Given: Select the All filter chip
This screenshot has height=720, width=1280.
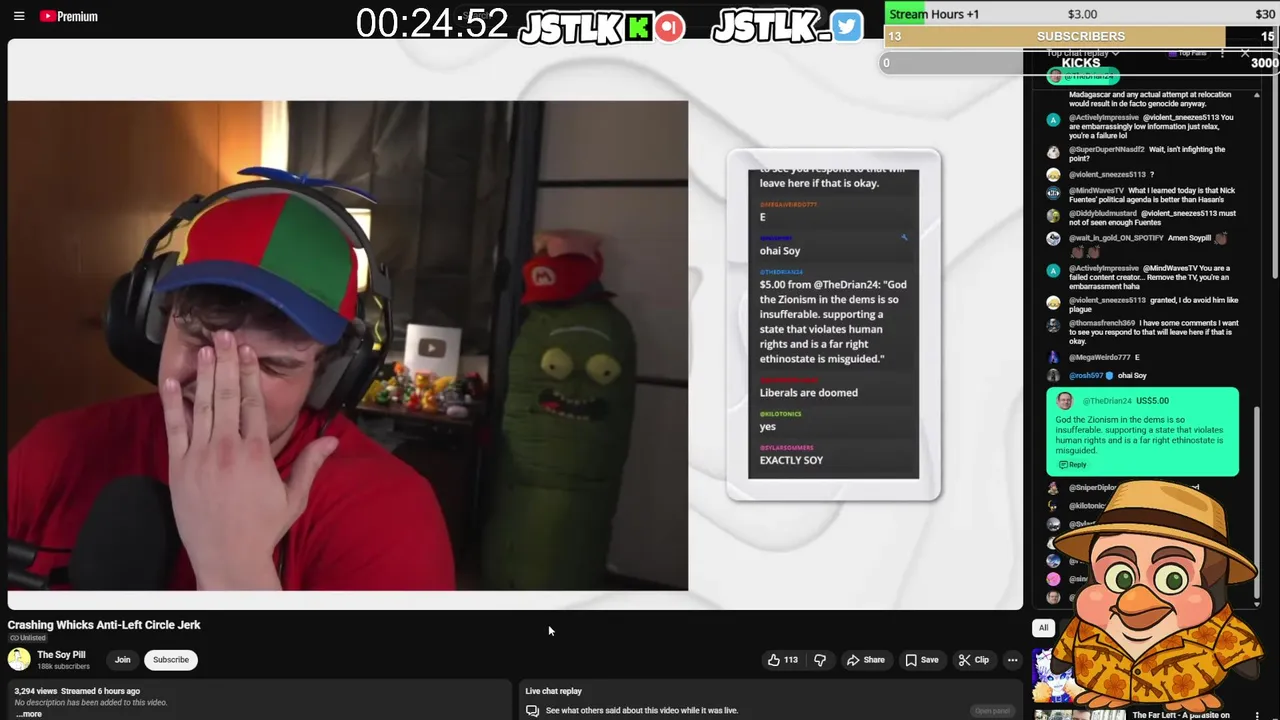Looking at the screenshot, I should [1043, 628].
